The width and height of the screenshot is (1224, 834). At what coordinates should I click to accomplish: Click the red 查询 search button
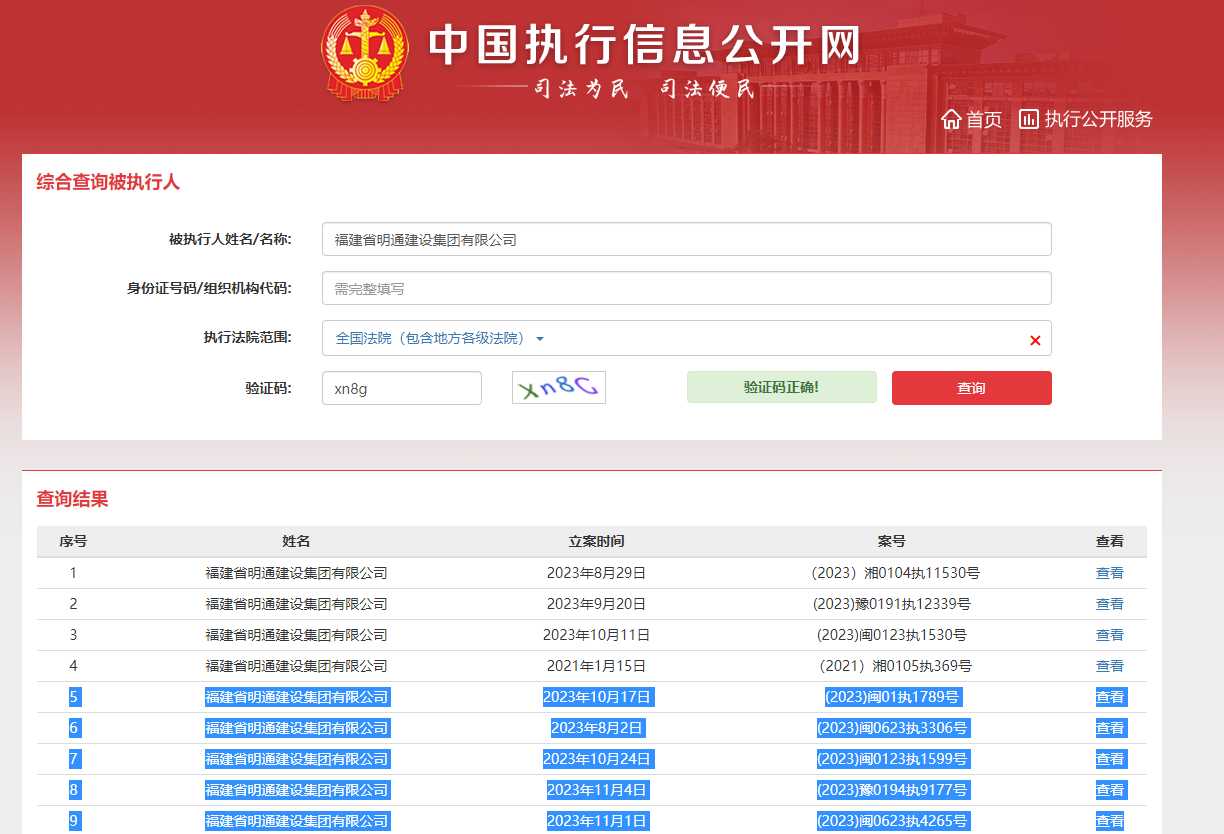point(971,388)
